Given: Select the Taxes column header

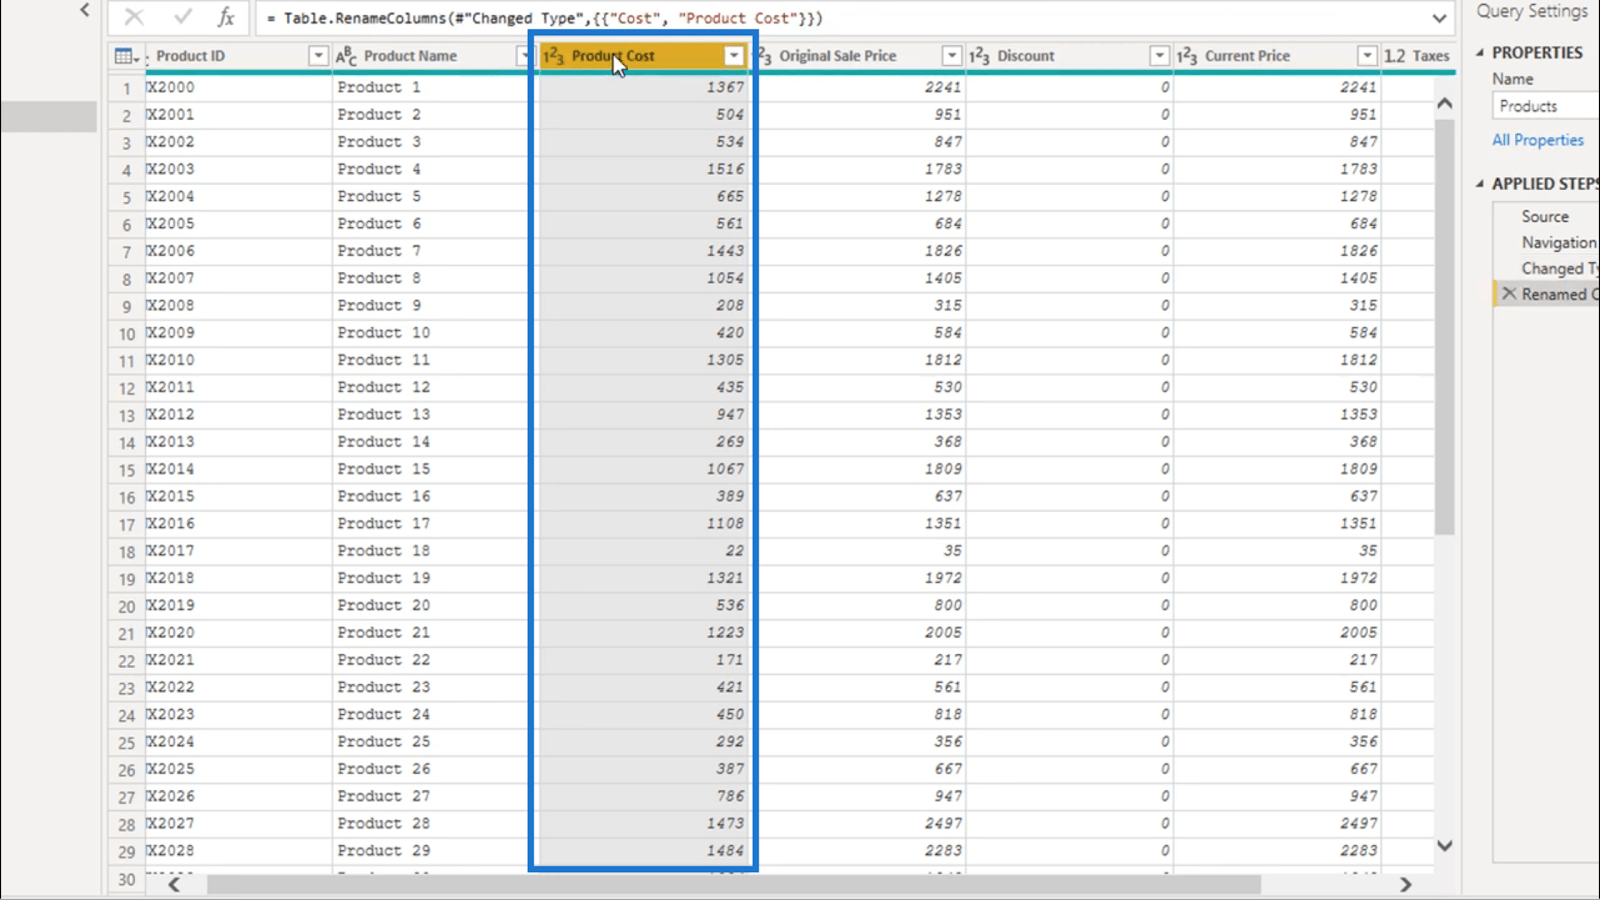Looking at the screenshot, I should 1430,56.
